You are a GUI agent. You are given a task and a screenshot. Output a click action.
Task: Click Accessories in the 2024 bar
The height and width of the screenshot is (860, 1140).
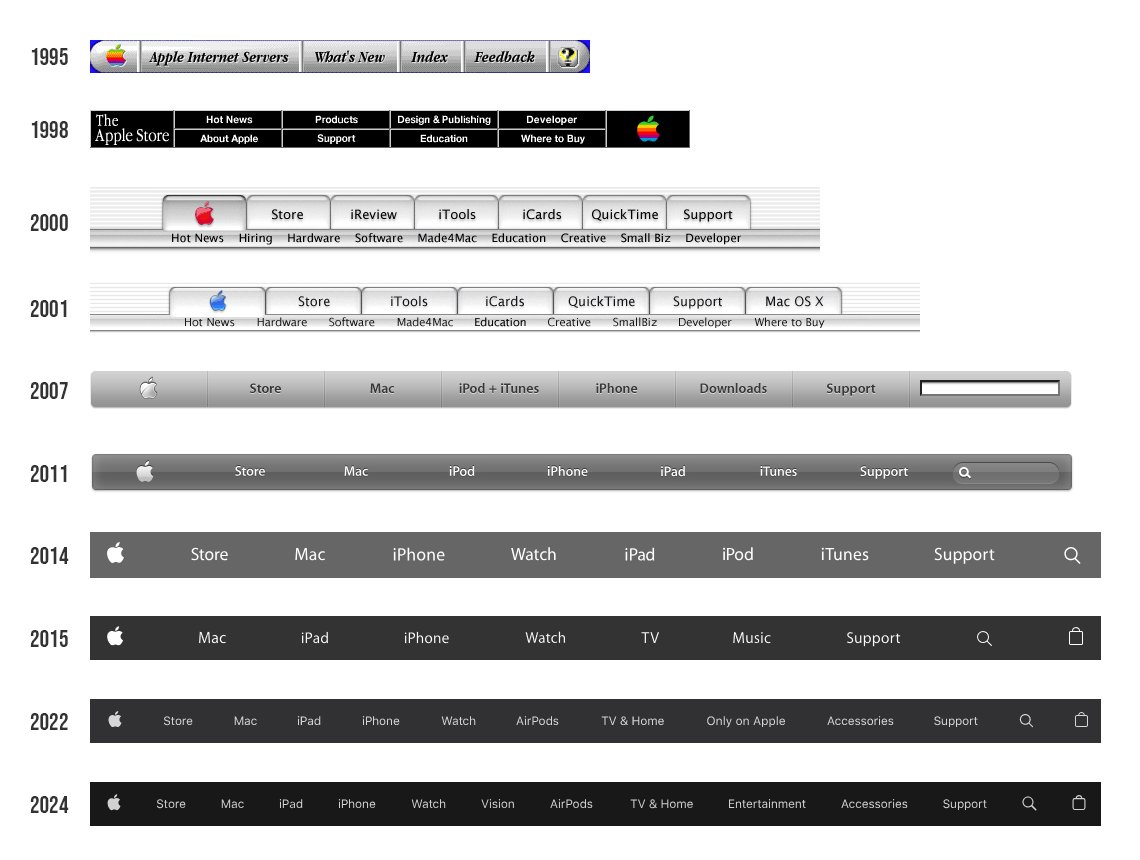point(874,803)
